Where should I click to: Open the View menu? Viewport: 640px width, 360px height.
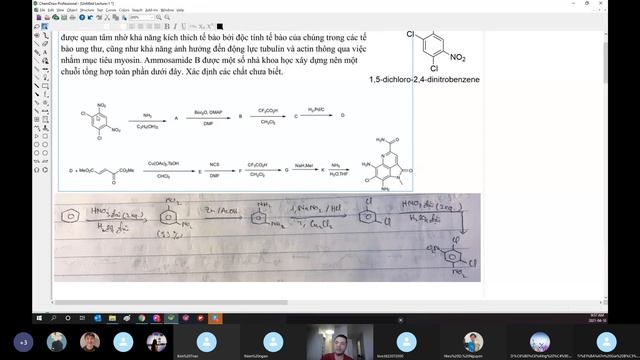click(x=60, y=10)
